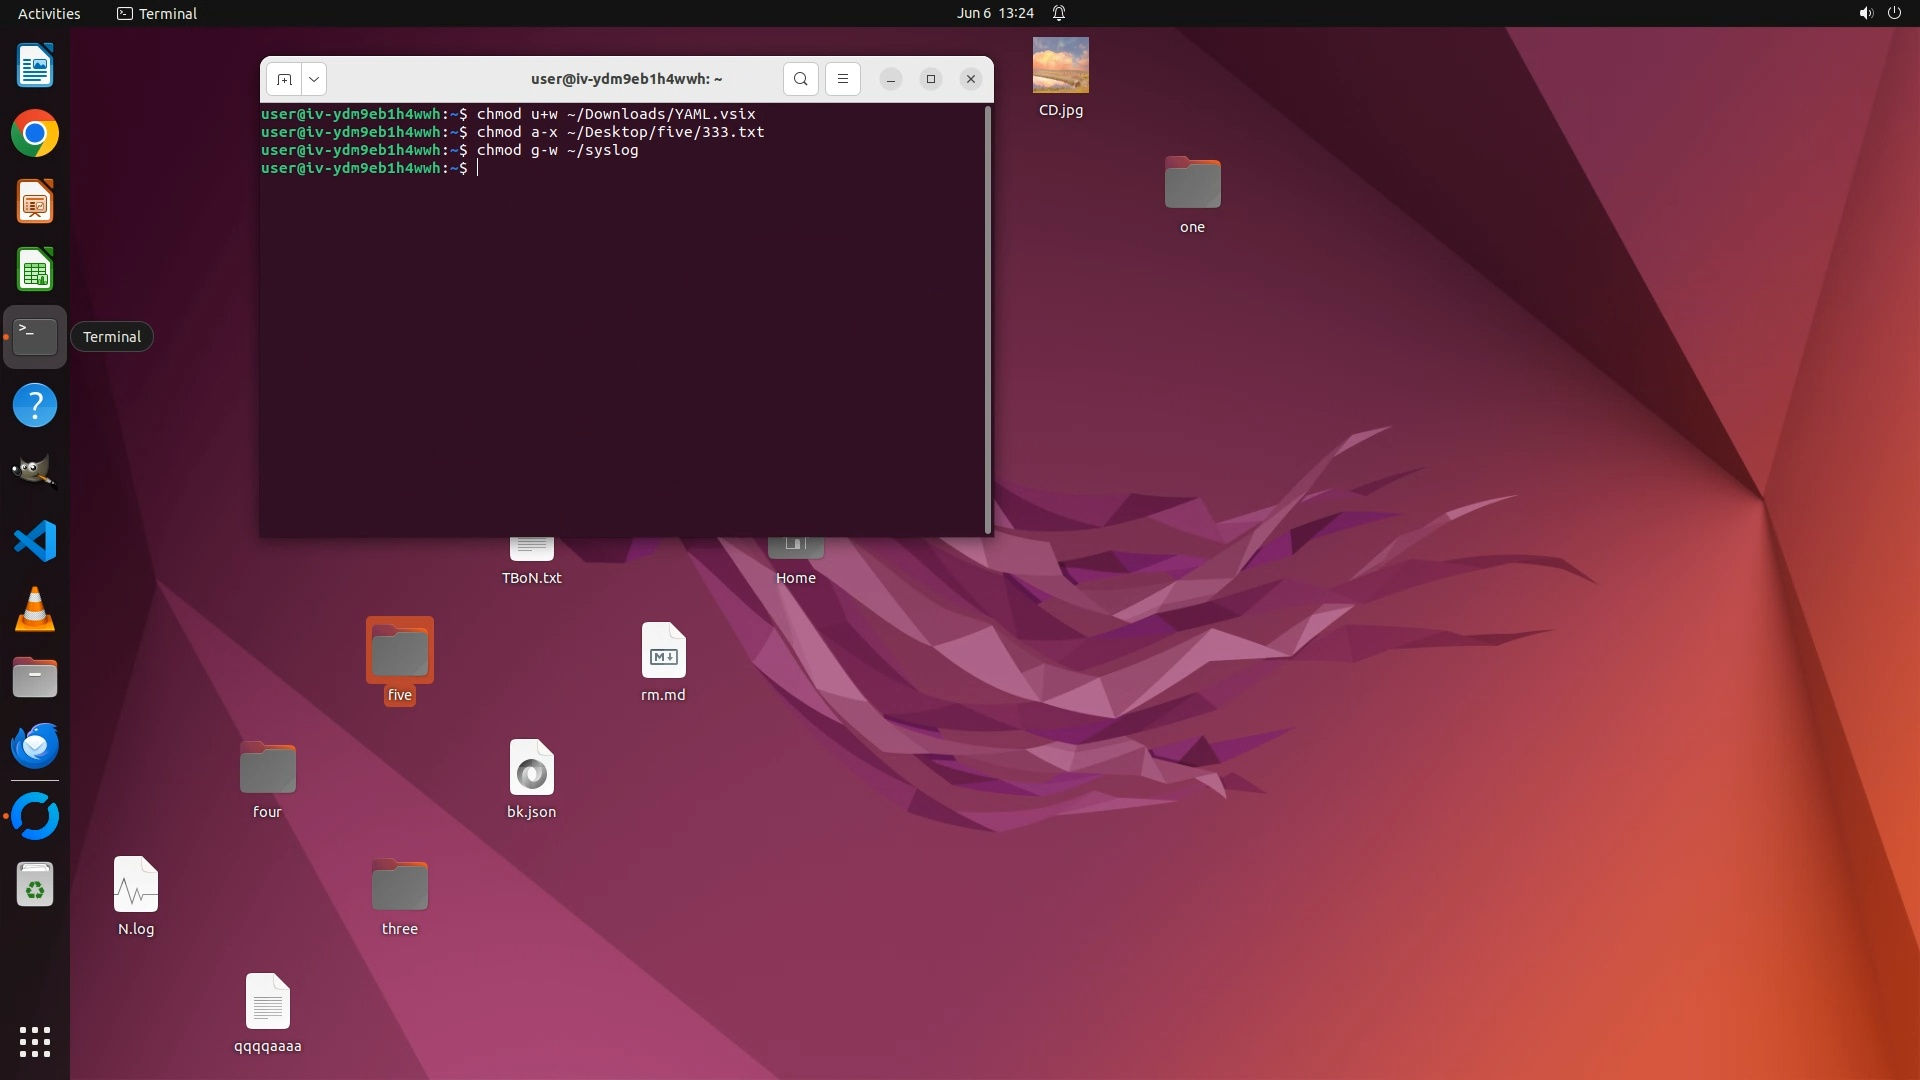Open LibreOffice Calc spreadsheet icon
Image resolution: width=1920 pixels, height=1080 pixels.
(35, 270)
